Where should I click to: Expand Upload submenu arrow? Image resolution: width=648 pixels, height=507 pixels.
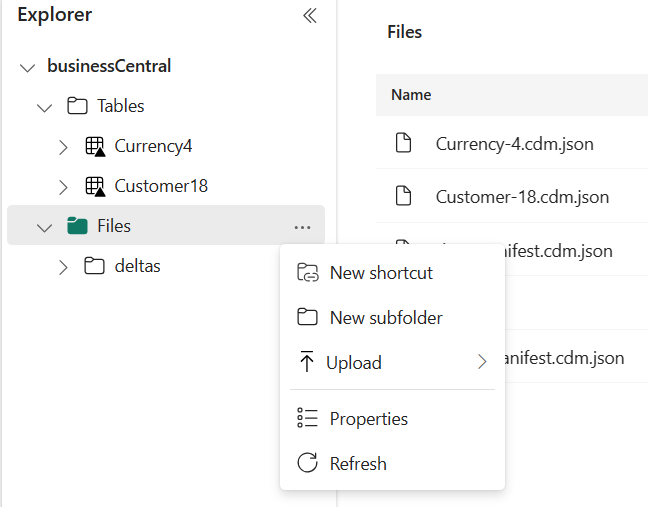(x=482, y=362)
